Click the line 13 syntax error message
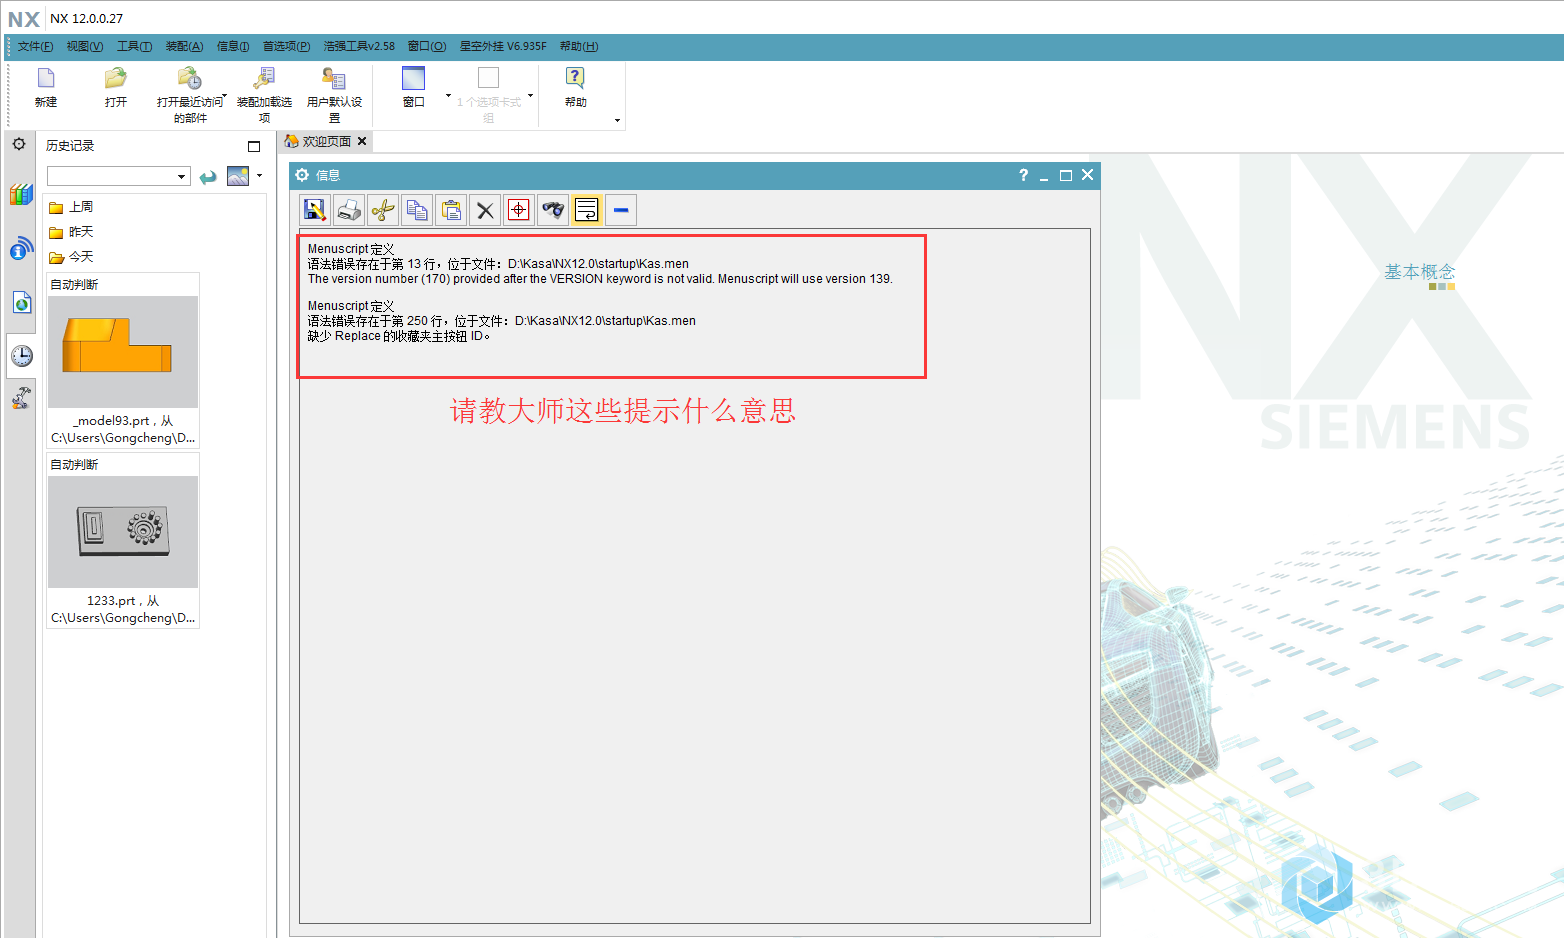This screenshot has width=1564, height=938. pos(498,264)
